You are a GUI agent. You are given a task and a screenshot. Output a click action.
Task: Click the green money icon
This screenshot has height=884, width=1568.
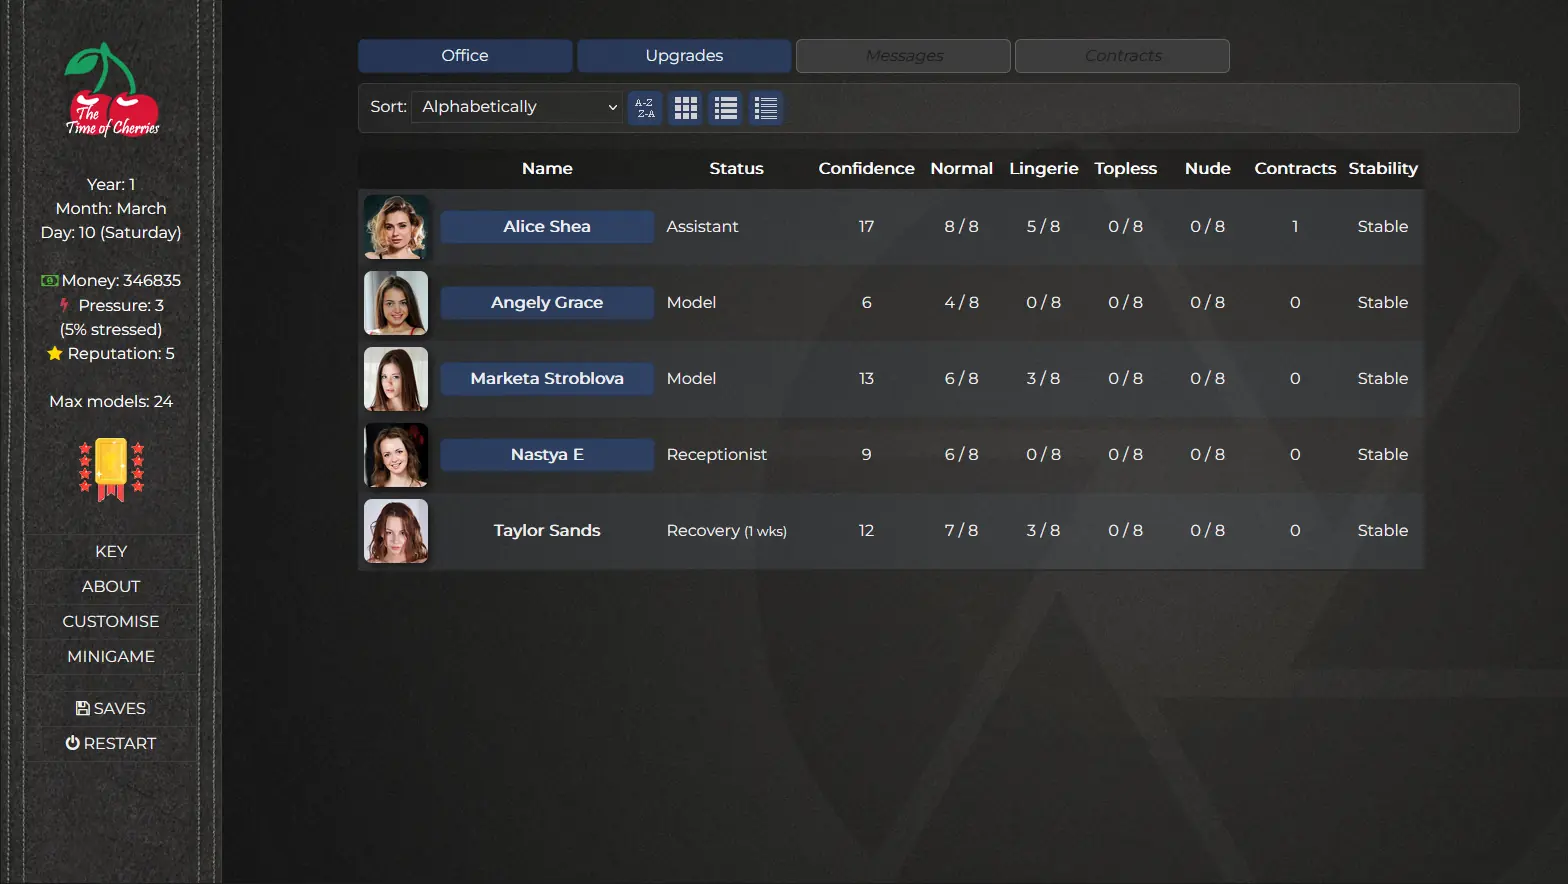(49, 281)
